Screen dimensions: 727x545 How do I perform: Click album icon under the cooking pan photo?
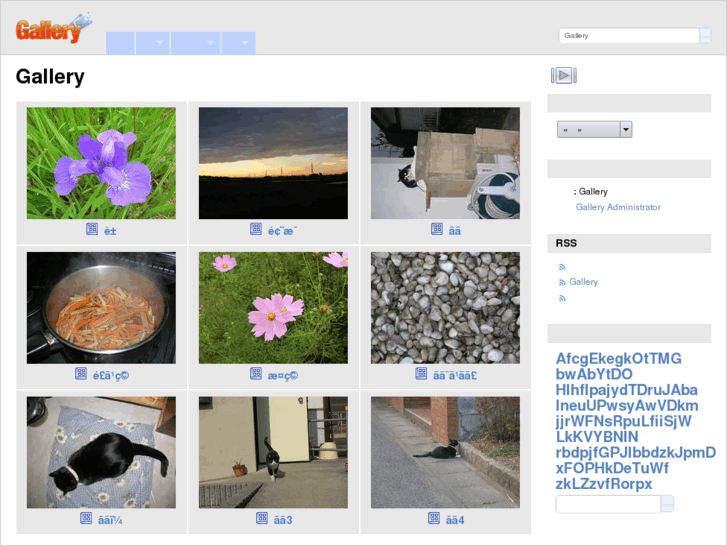tap(81, 373)
